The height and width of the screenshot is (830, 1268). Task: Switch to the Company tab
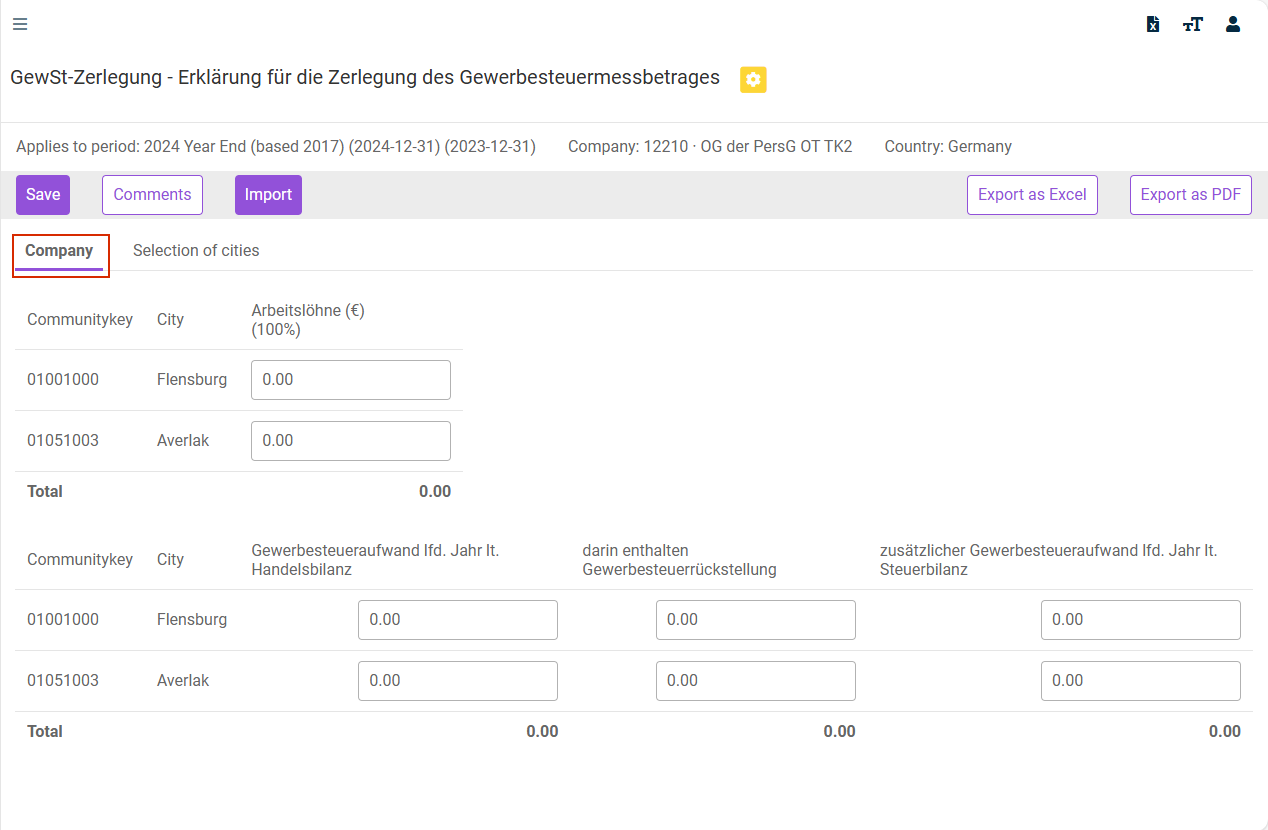[x=59, y=251]
